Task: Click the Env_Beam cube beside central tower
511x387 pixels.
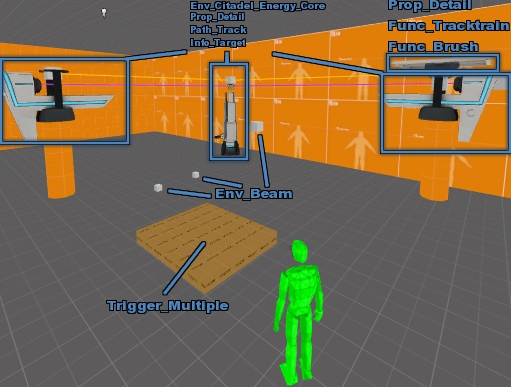Action: tap(257, 127)
